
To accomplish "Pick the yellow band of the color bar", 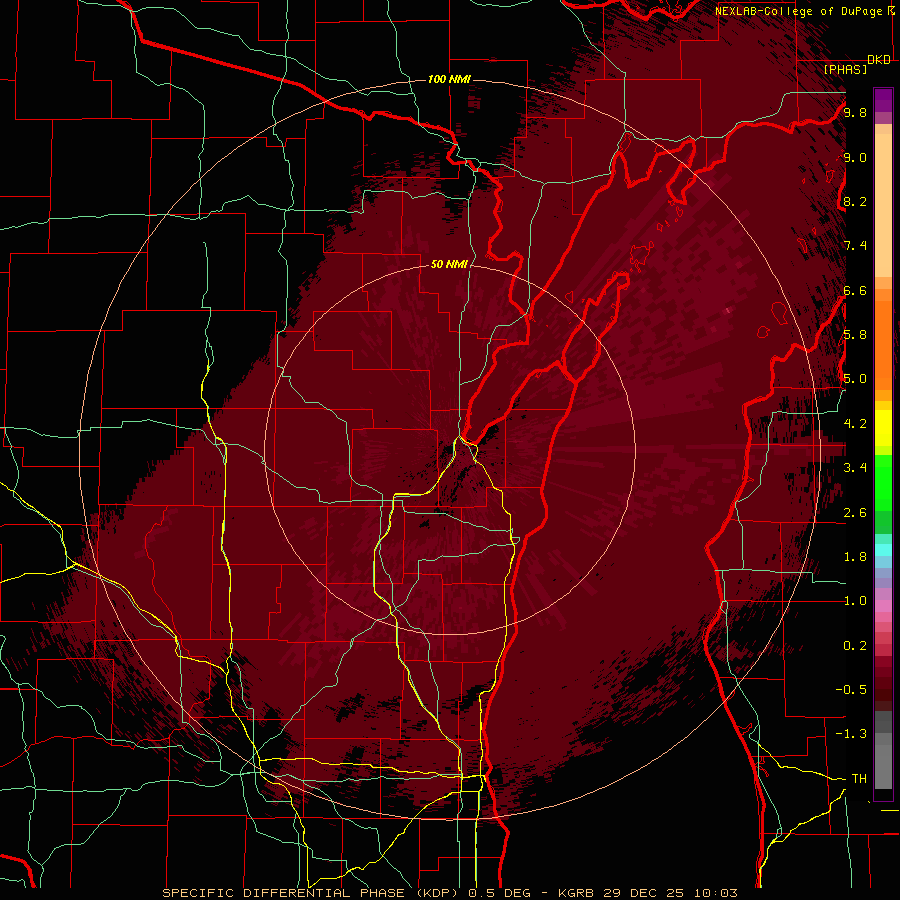I will [x=883, y=428].
